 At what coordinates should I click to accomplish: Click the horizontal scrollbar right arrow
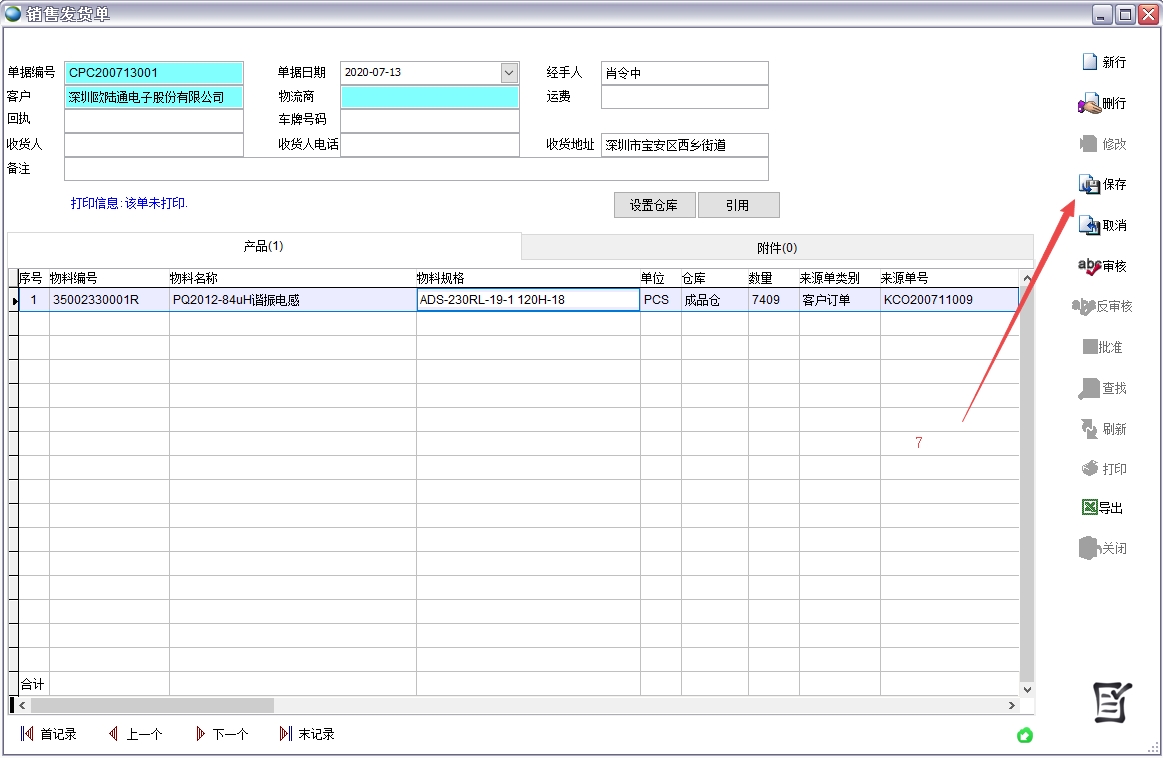point(1014,704)
